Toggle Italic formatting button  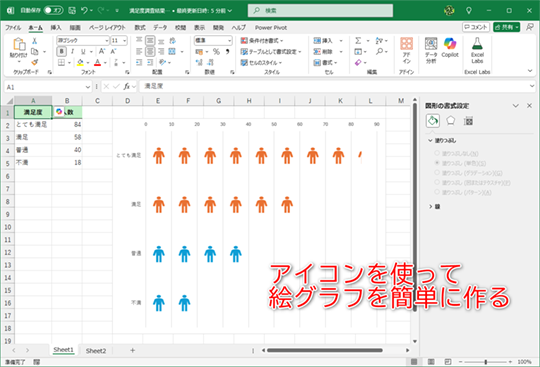pyautogui.click(x=72, y=52)
